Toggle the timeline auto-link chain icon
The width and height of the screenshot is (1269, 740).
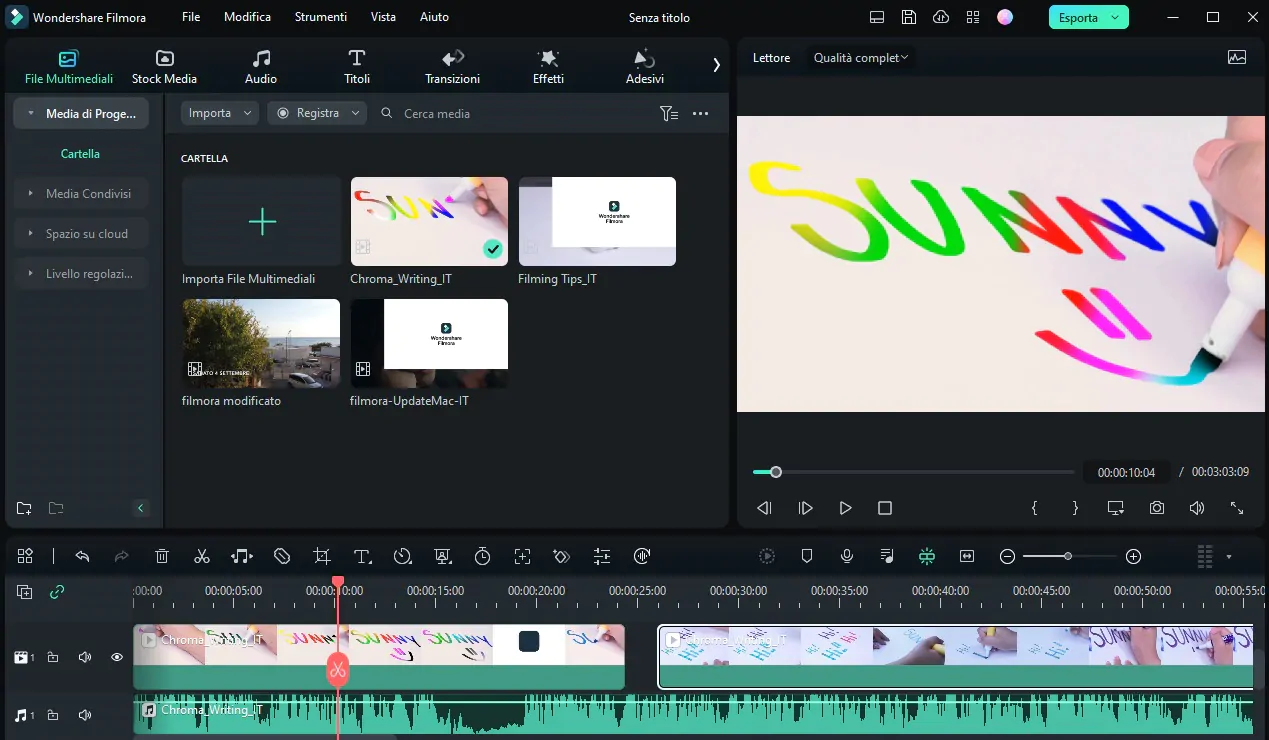pyautogui.click(x=57, y=591)
